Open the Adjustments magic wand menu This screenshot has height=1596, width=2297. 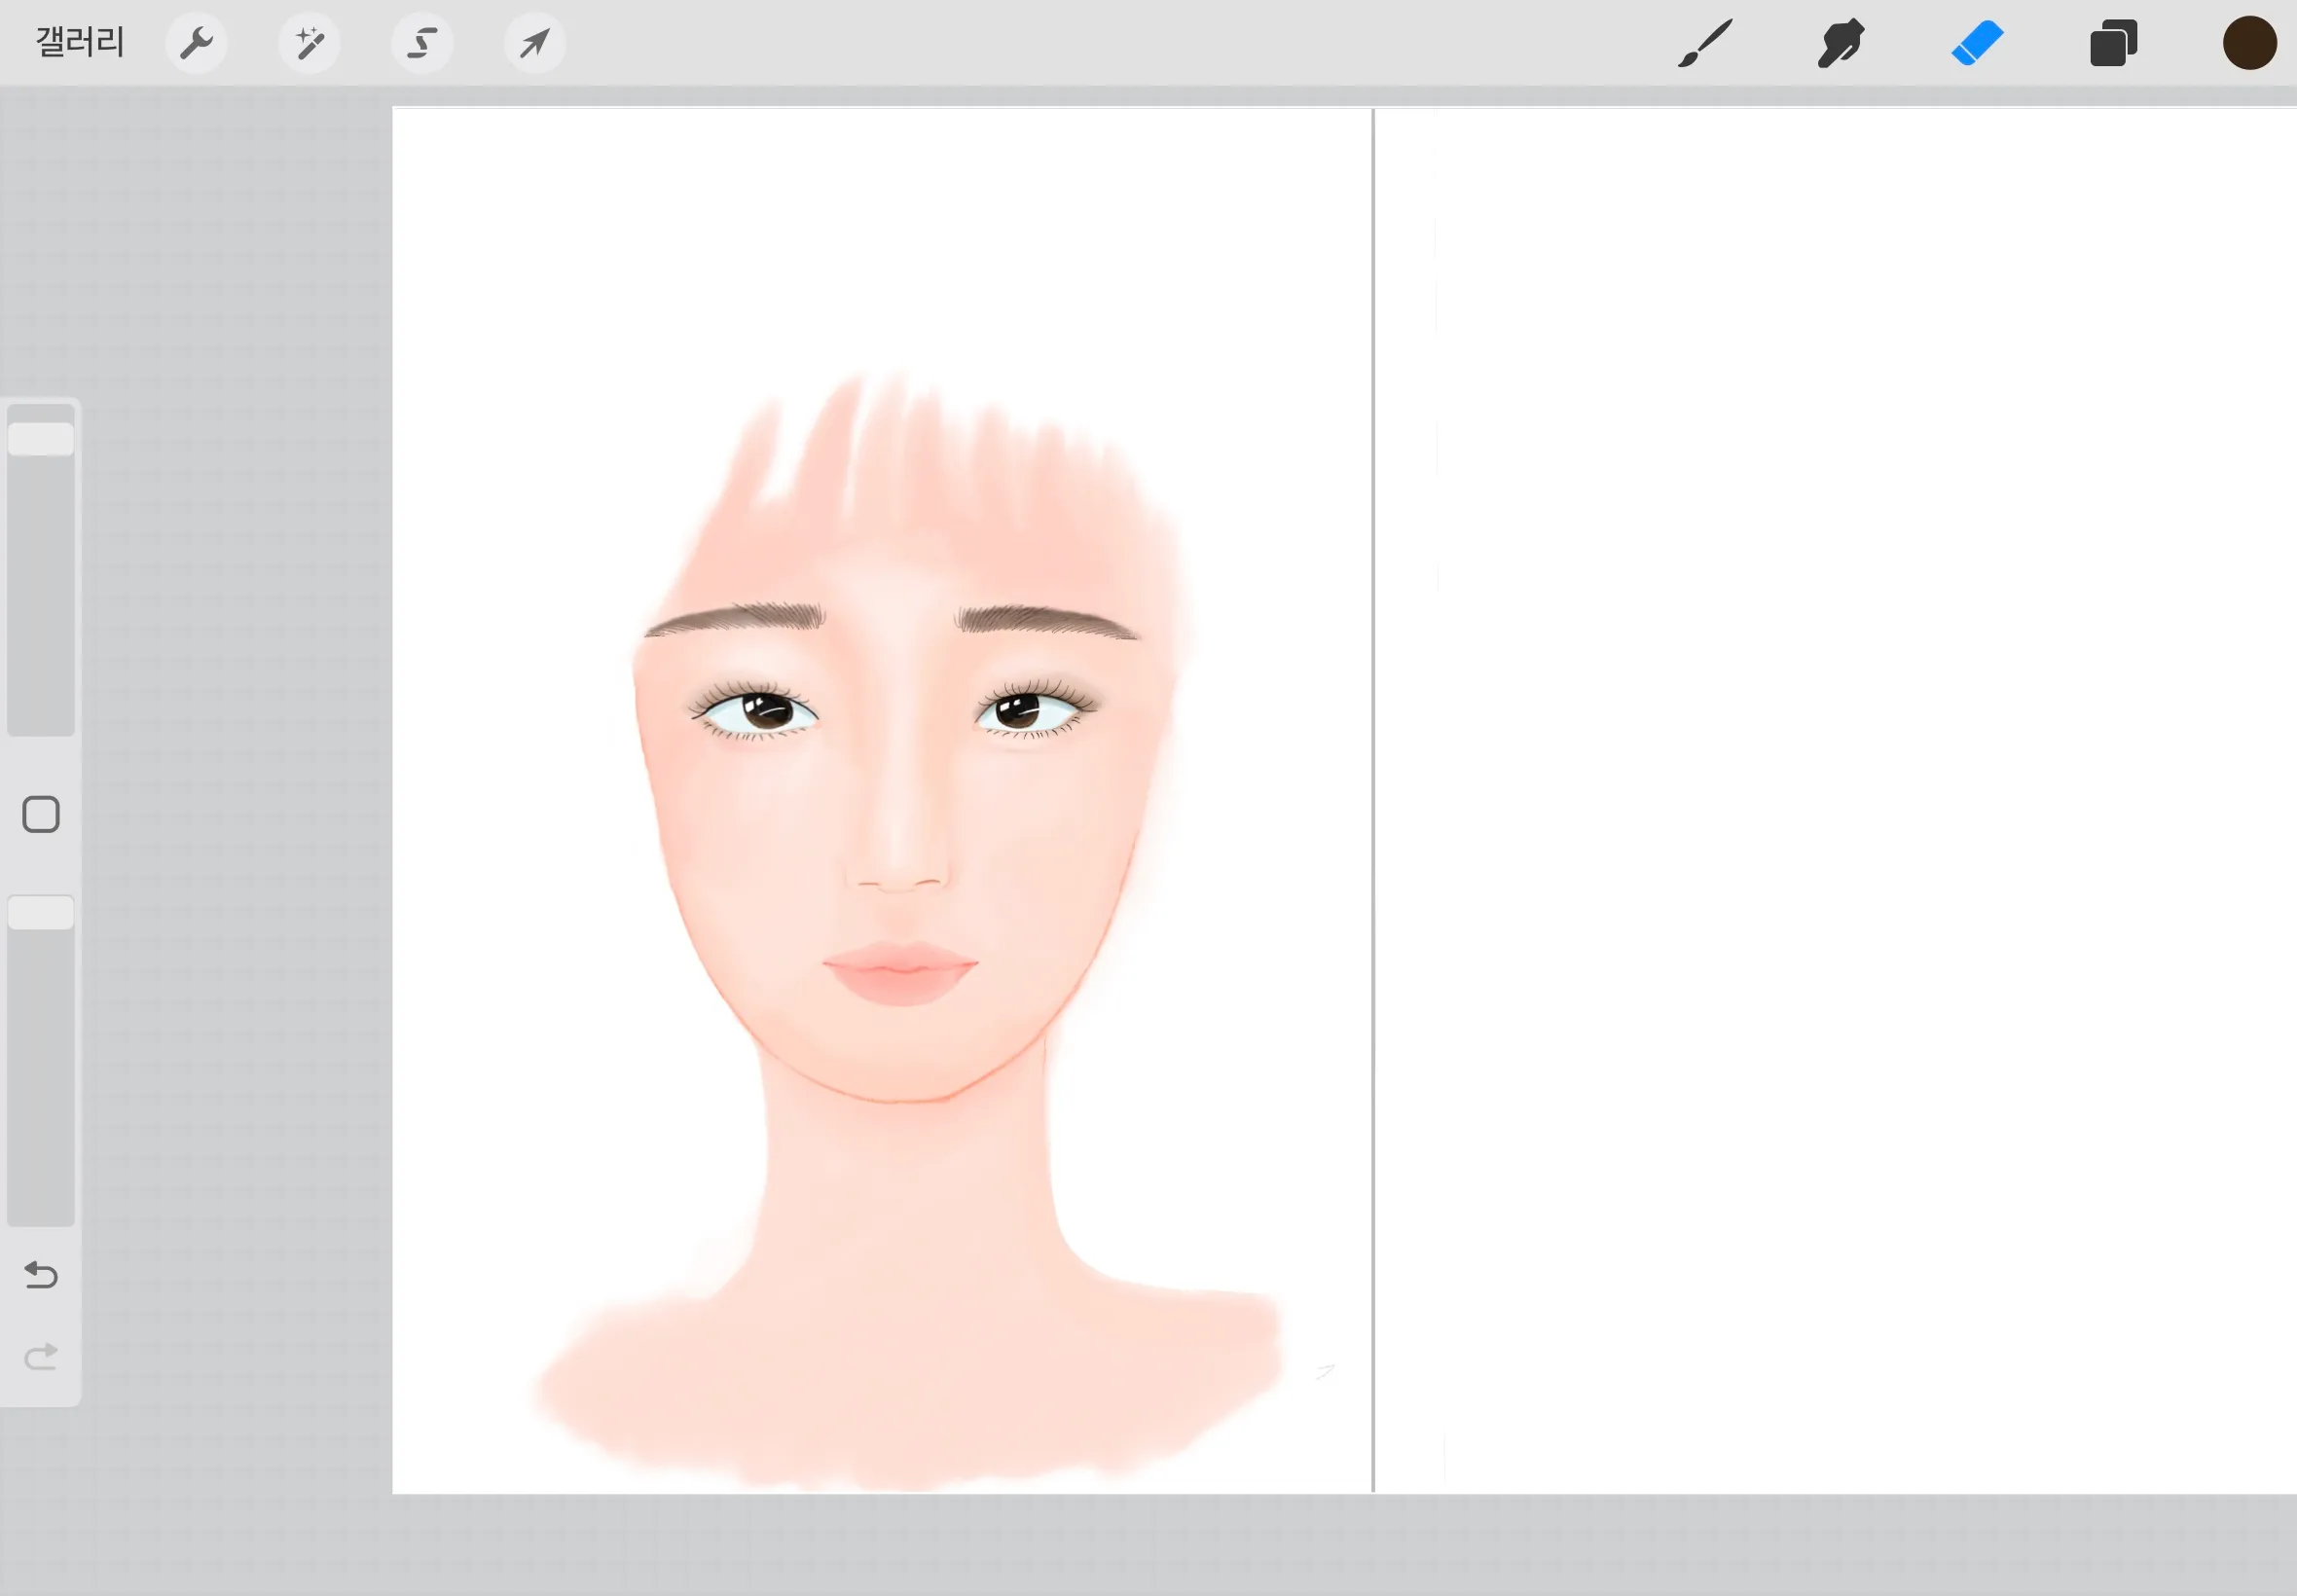(x=309, y=43)
